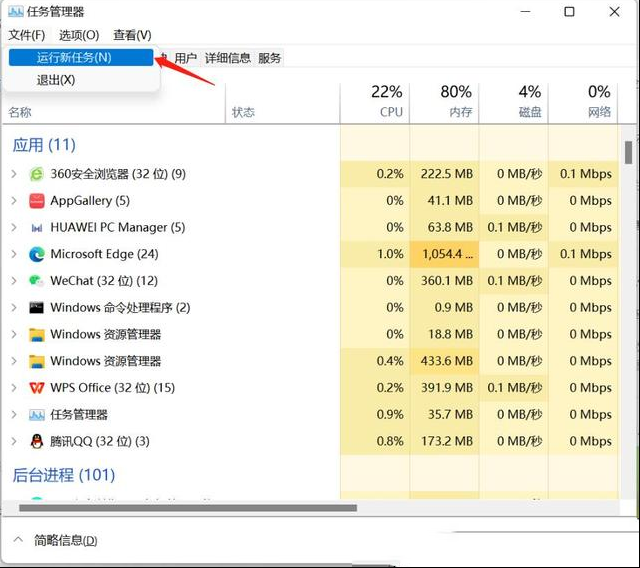Select the Microsoft Edge (24) row name
Screen dimensions: 640x568
coord(104,254)
